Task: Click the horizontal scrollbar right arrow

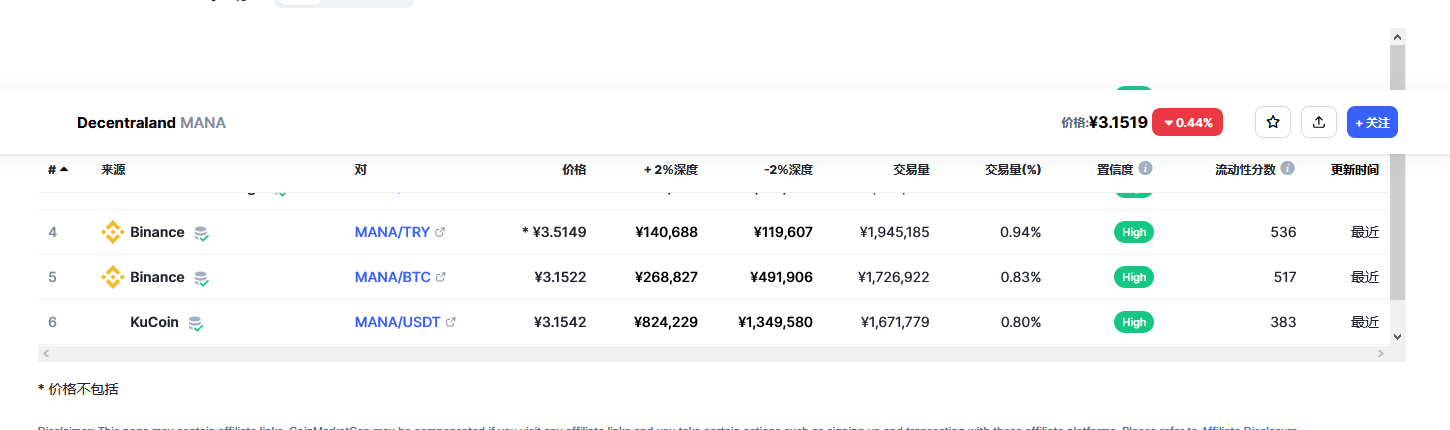Action: click(1380, 354)
